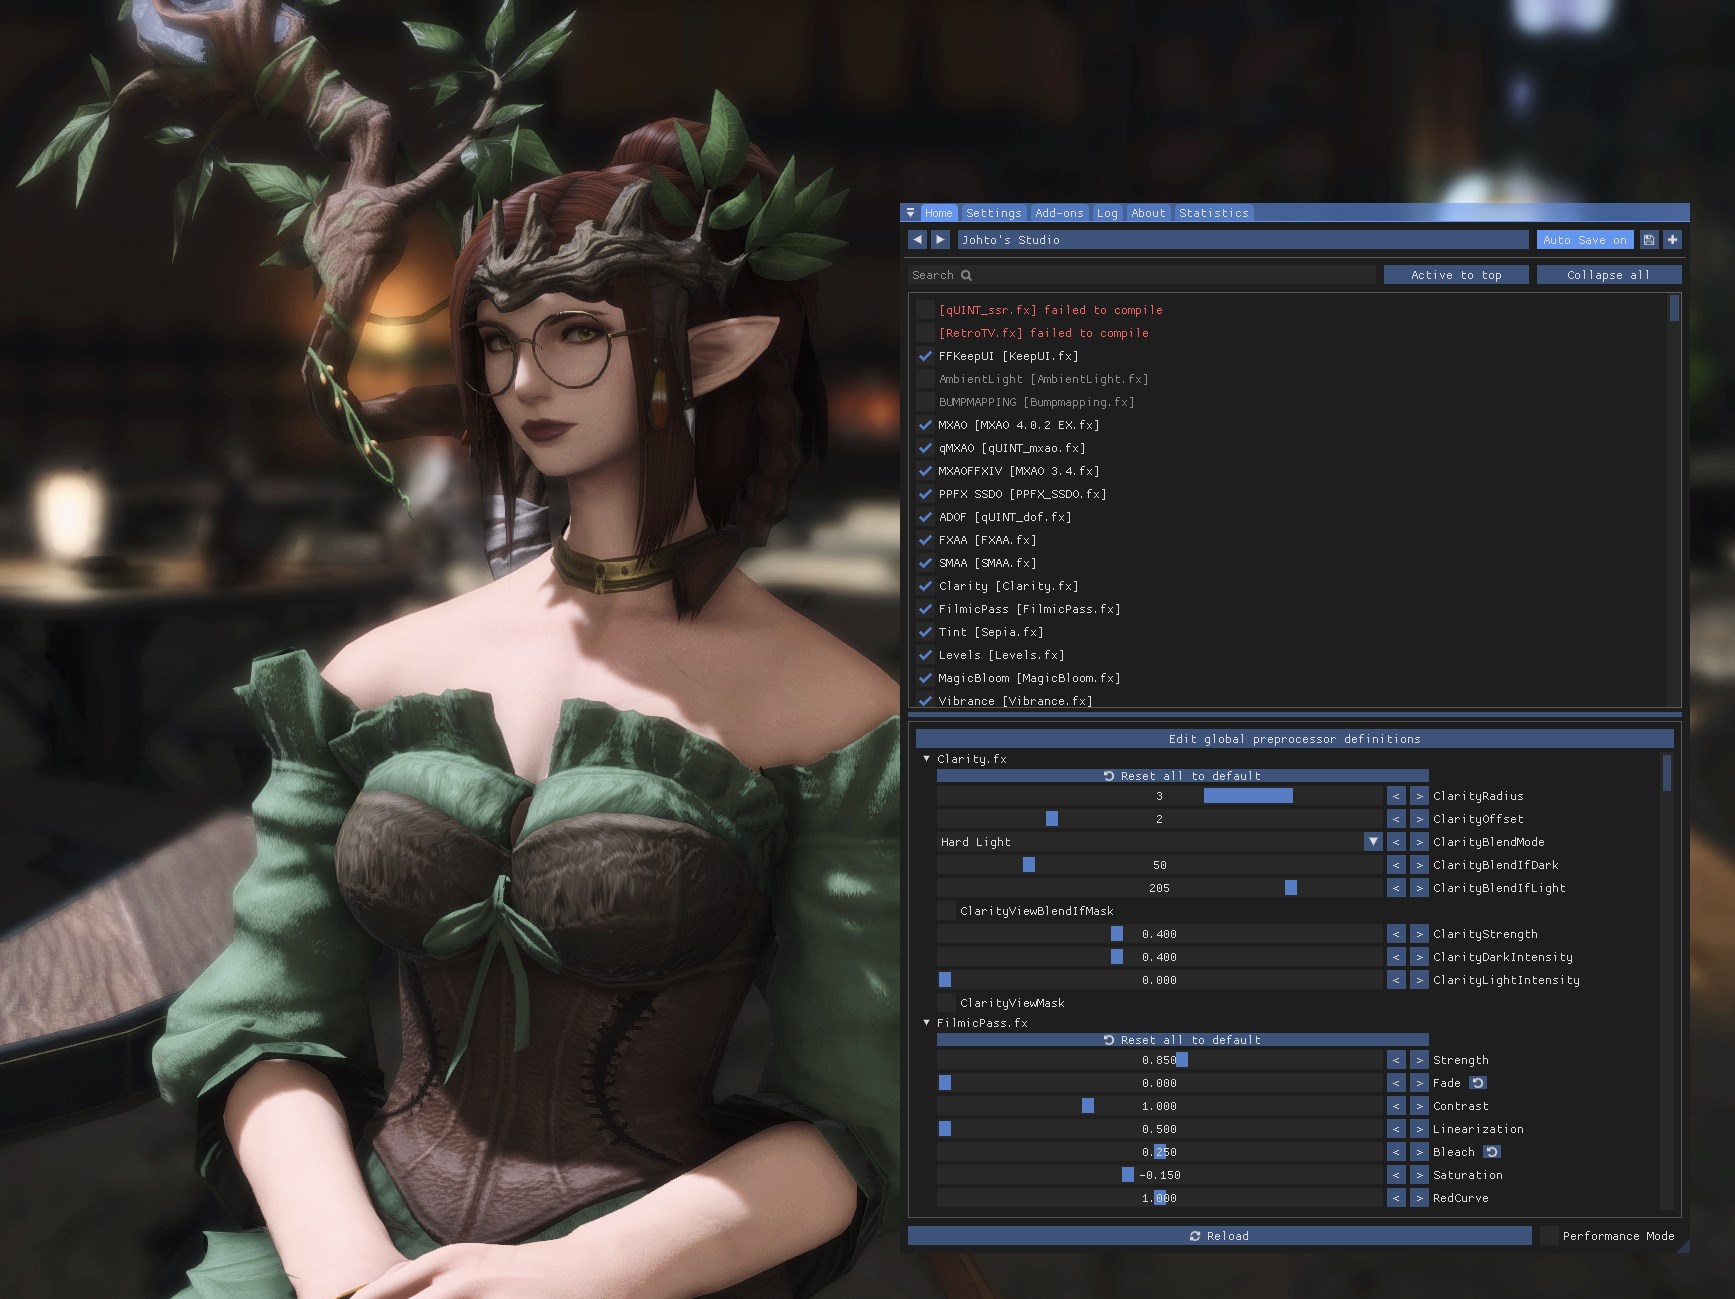
Task: Open the Log tab
Action: (x=1107, y=213)
